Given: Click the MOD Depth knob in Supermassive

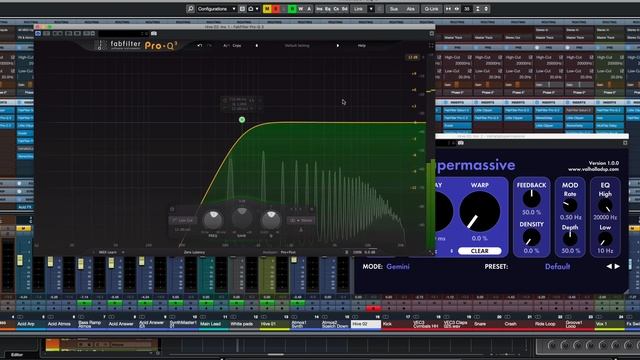Looking at the screenshot, I should point(570,238).
